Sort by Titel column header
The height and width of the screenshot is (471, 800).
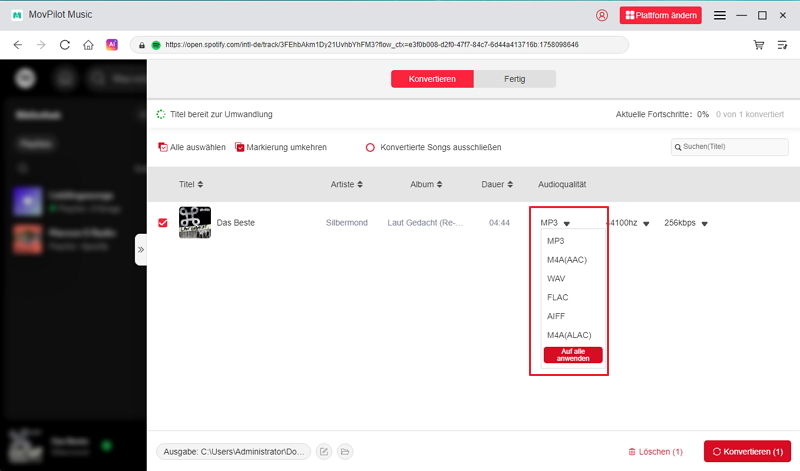(190, 185)
